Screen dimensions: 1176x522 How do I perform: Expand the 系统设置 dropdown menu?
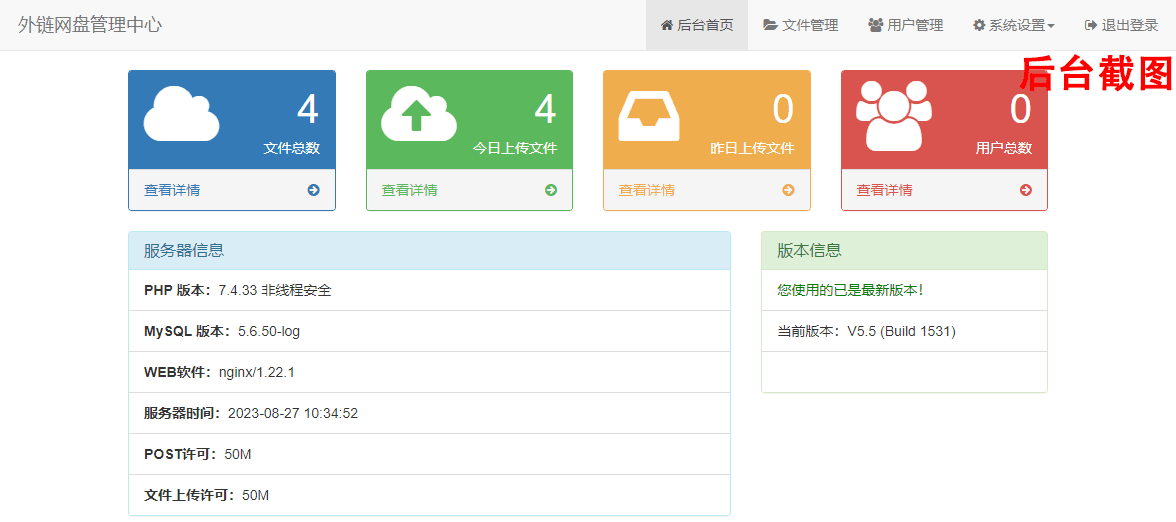click(1014, 26)
